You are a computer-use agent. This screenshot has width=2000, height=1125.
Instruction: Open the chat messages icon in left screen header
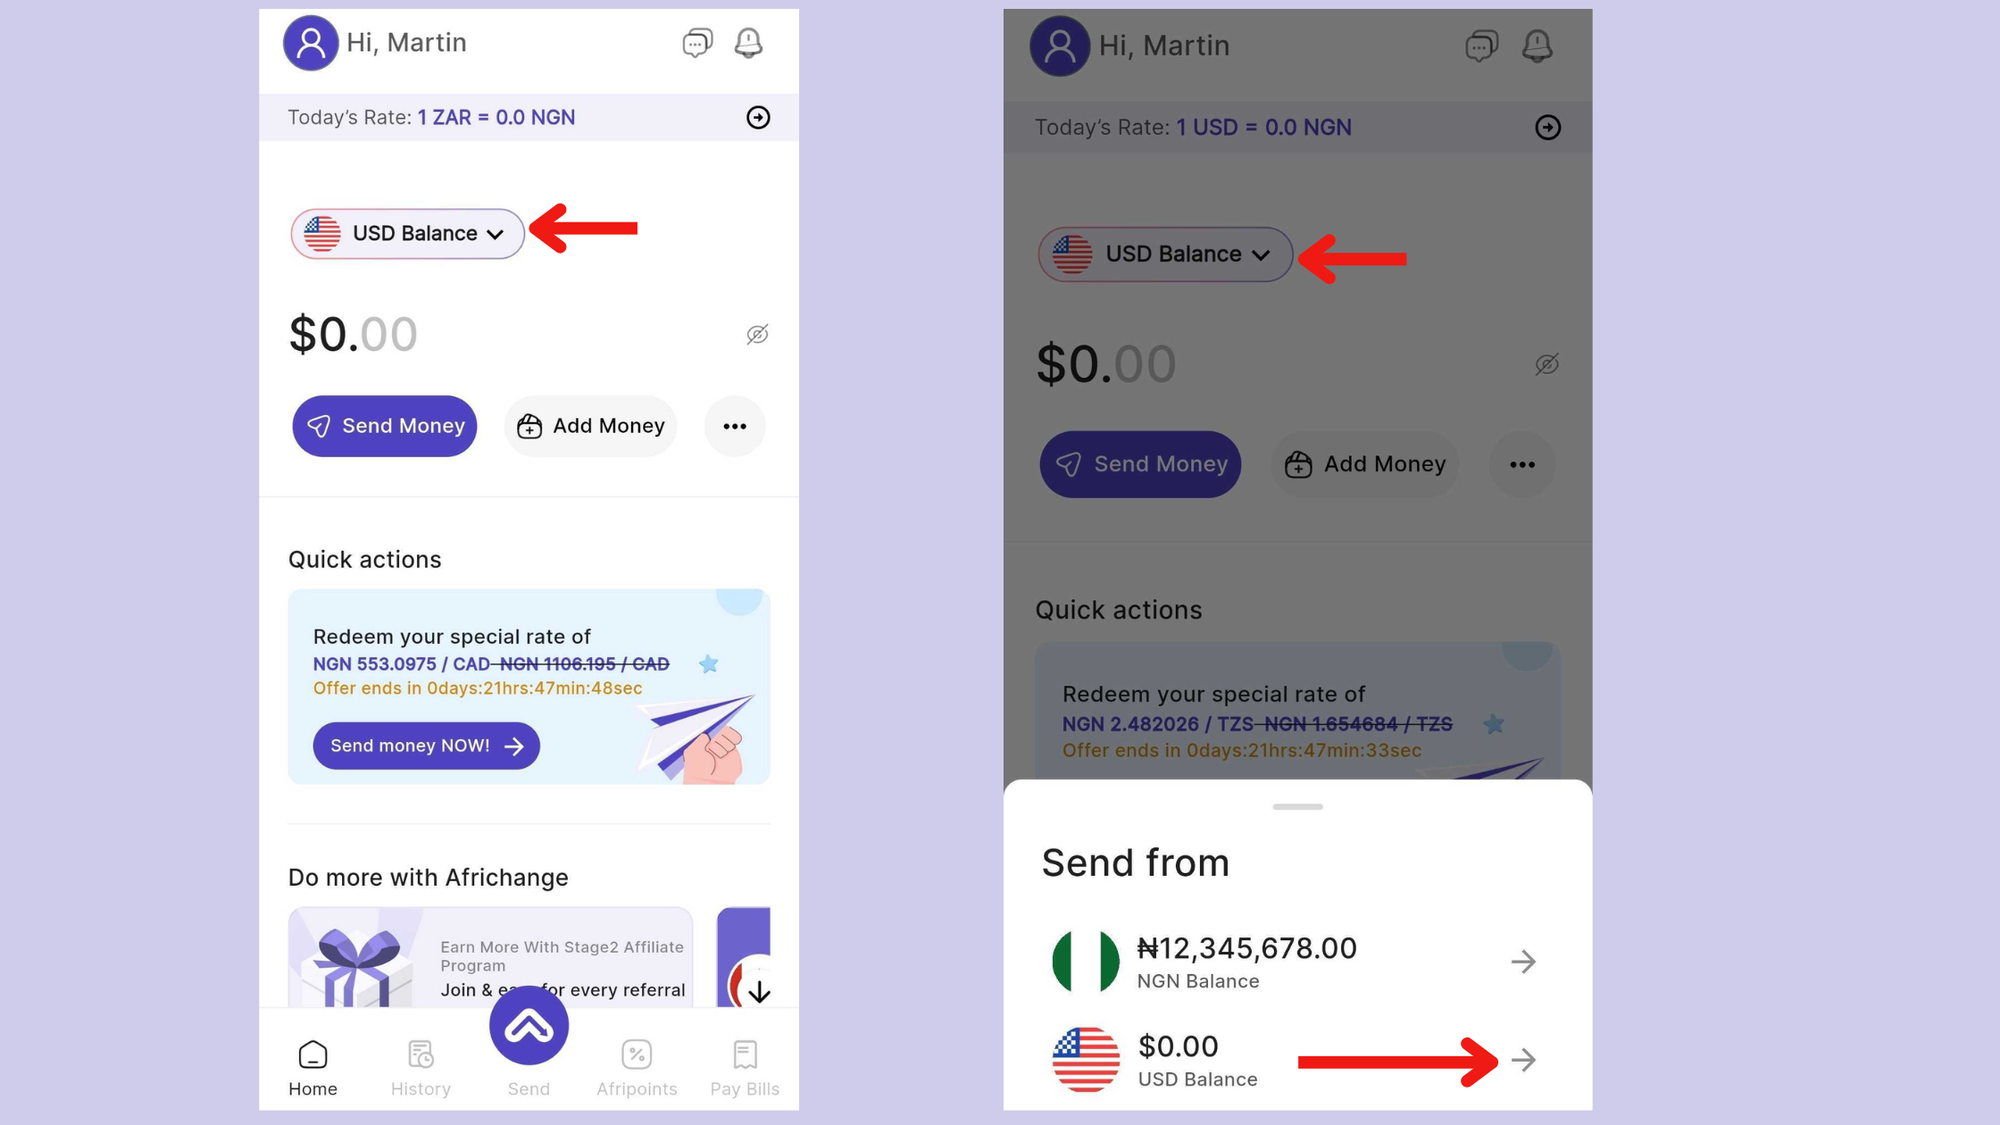(697, 43)
